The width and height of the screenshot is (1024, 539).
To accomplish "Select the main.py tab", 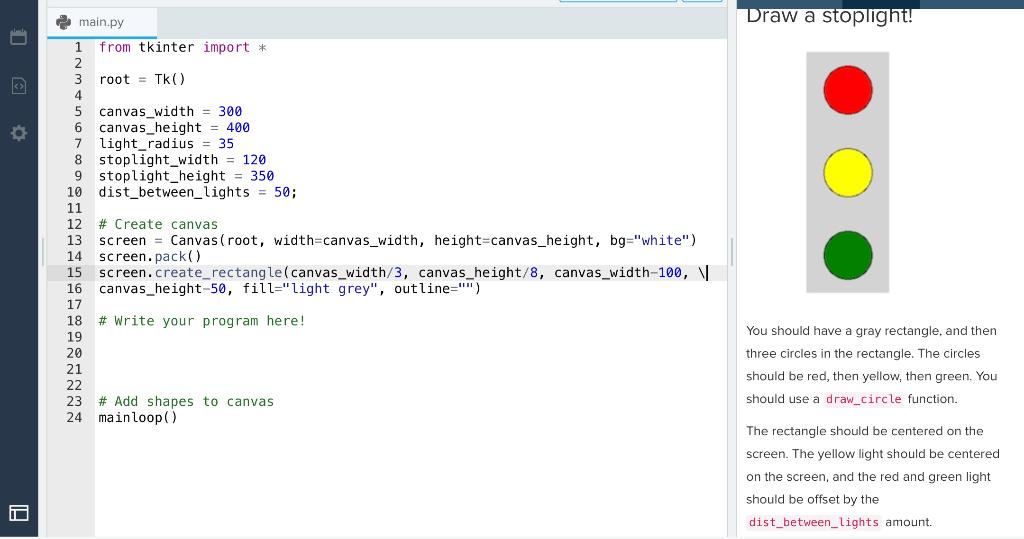I will point(102,22).
